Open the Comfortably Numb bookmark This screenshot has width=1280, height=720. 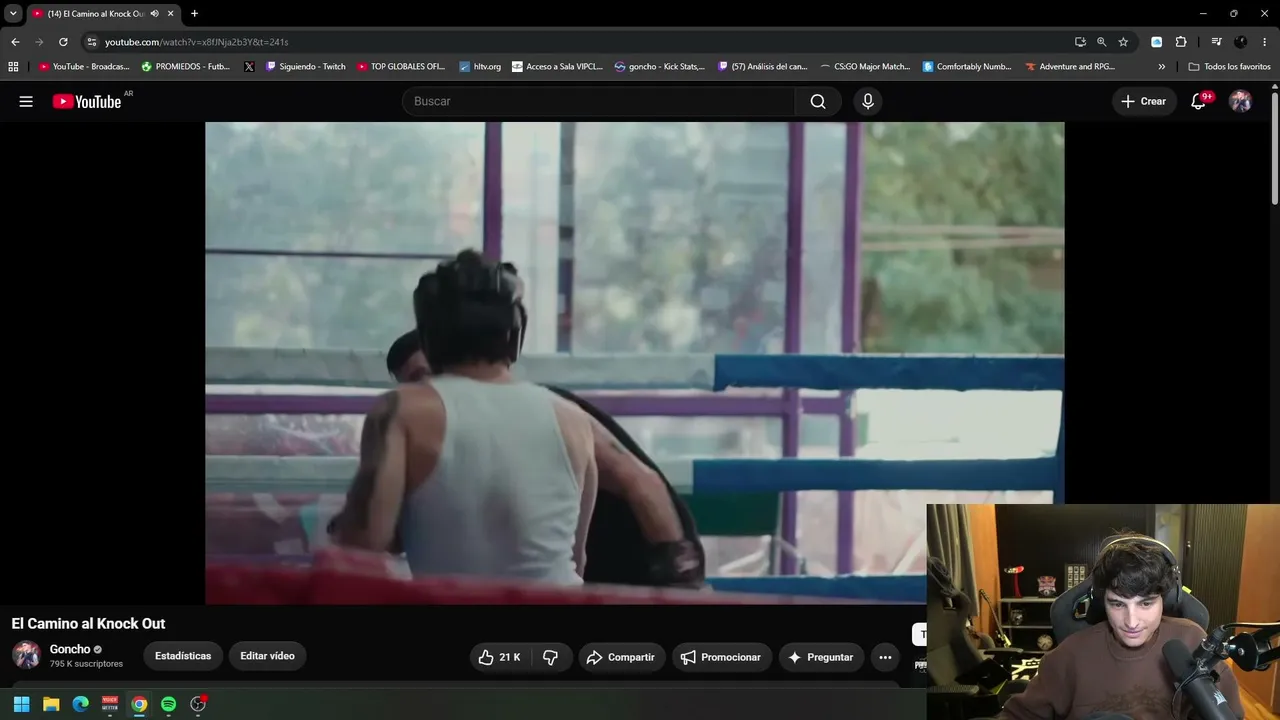pos(967,67)
